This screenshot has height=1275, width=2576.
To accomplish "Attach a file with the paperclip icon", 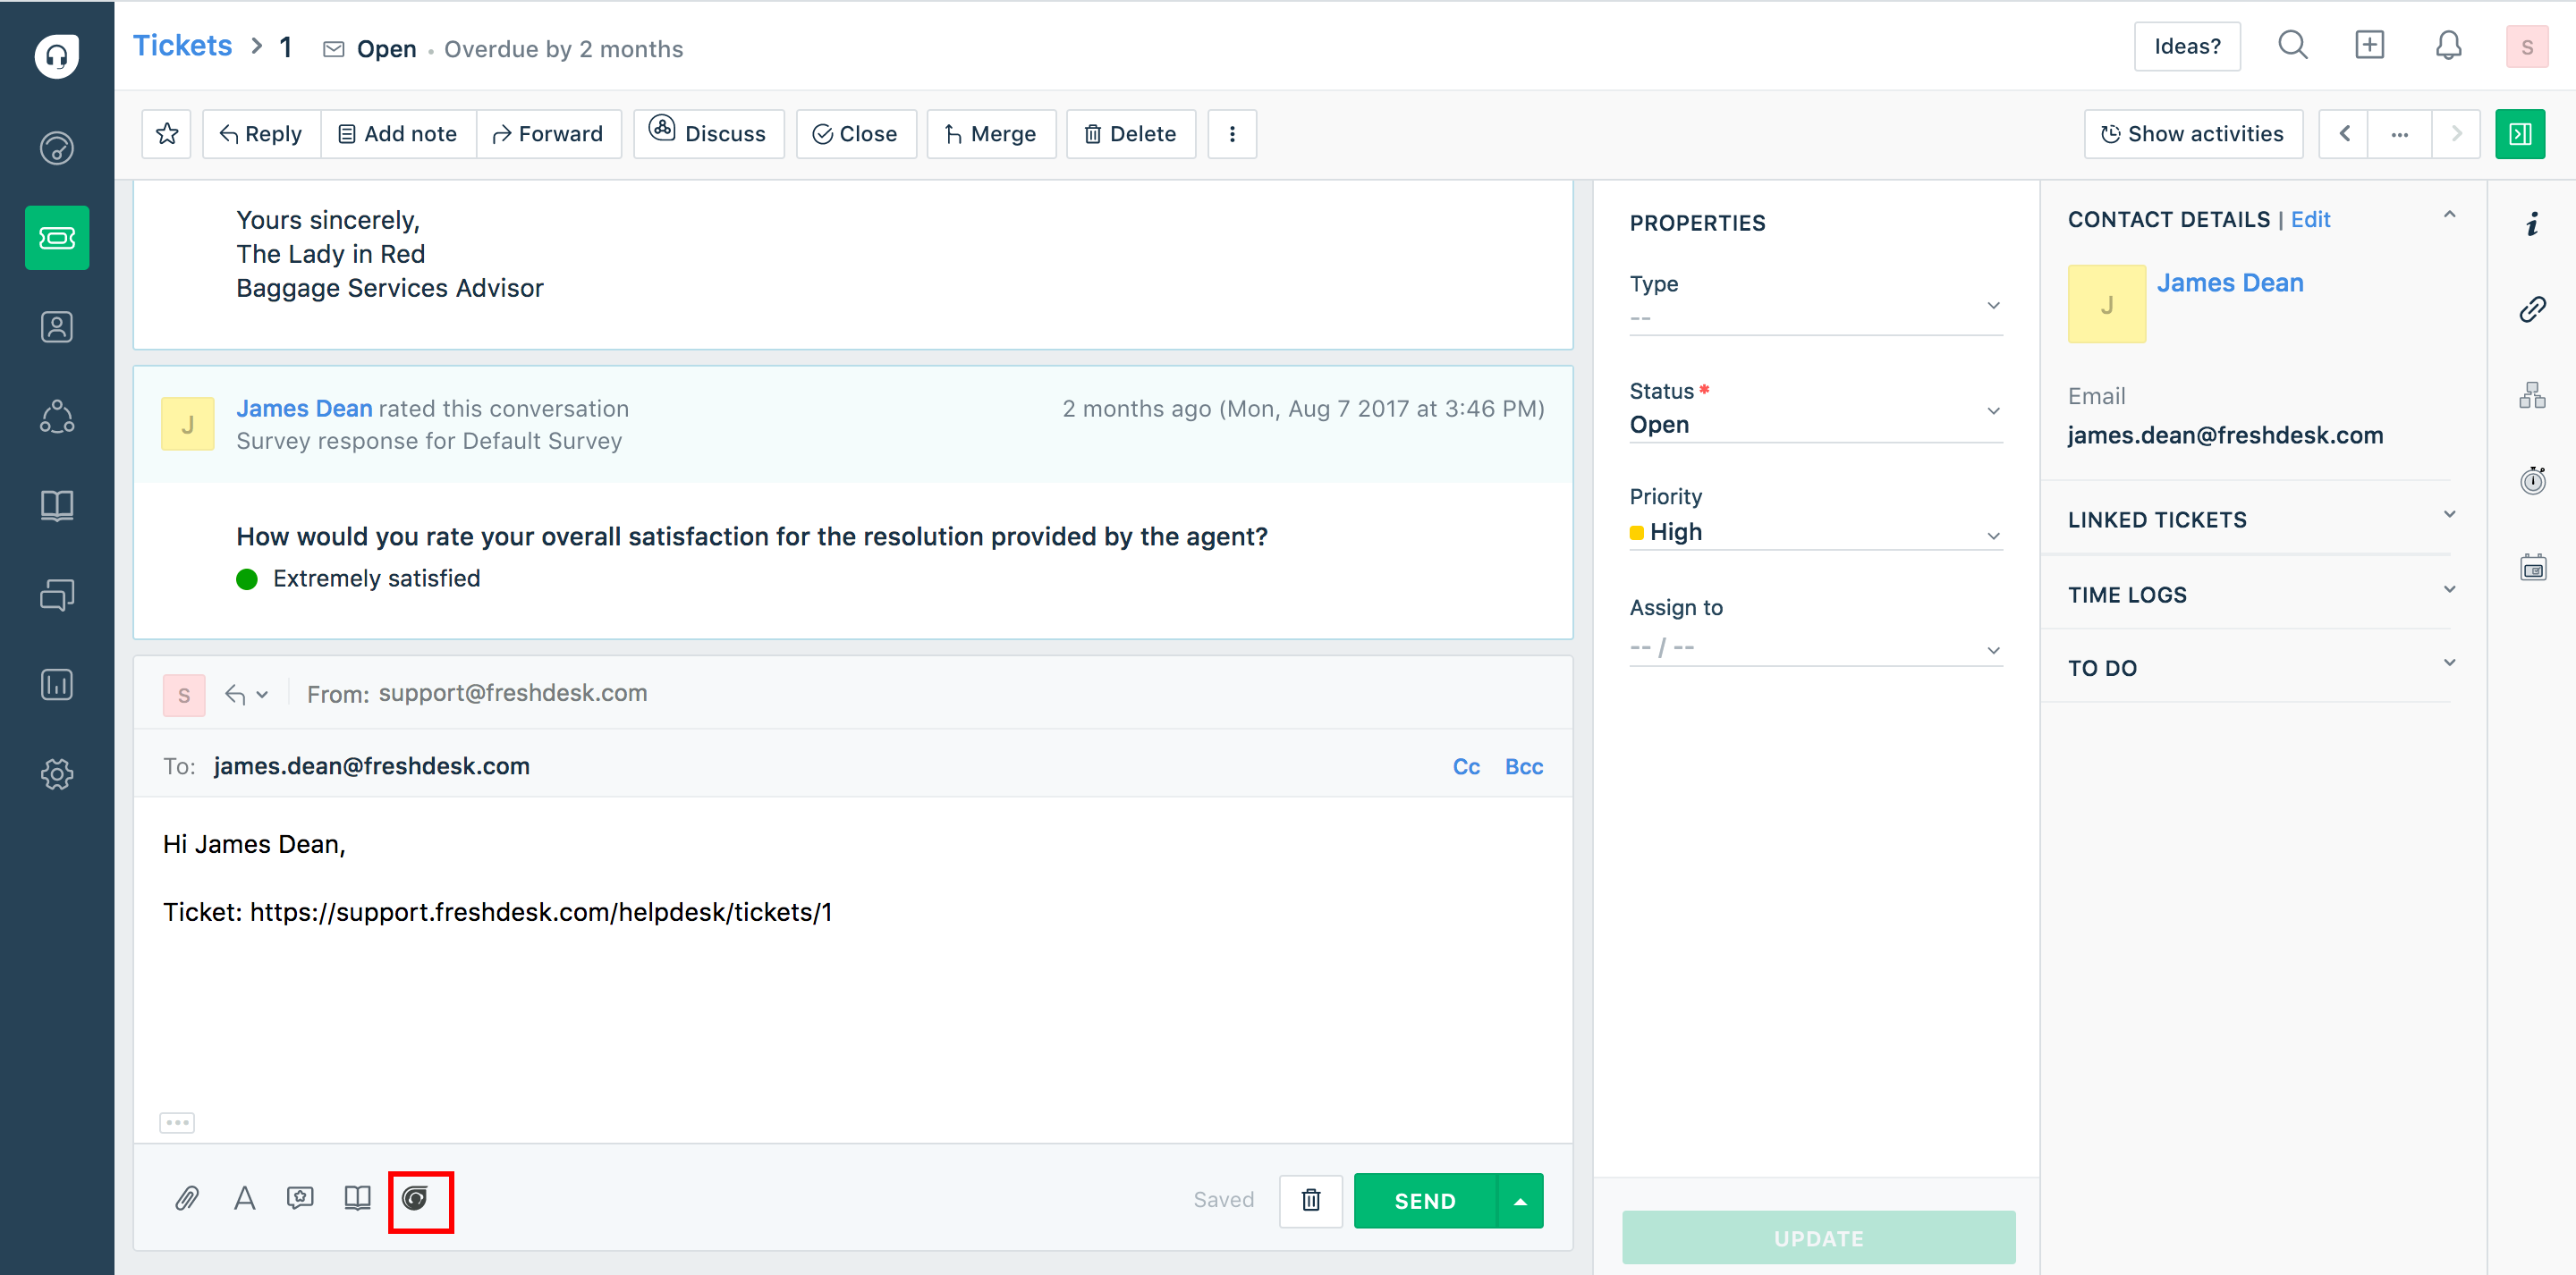I will pos(187,1198).
